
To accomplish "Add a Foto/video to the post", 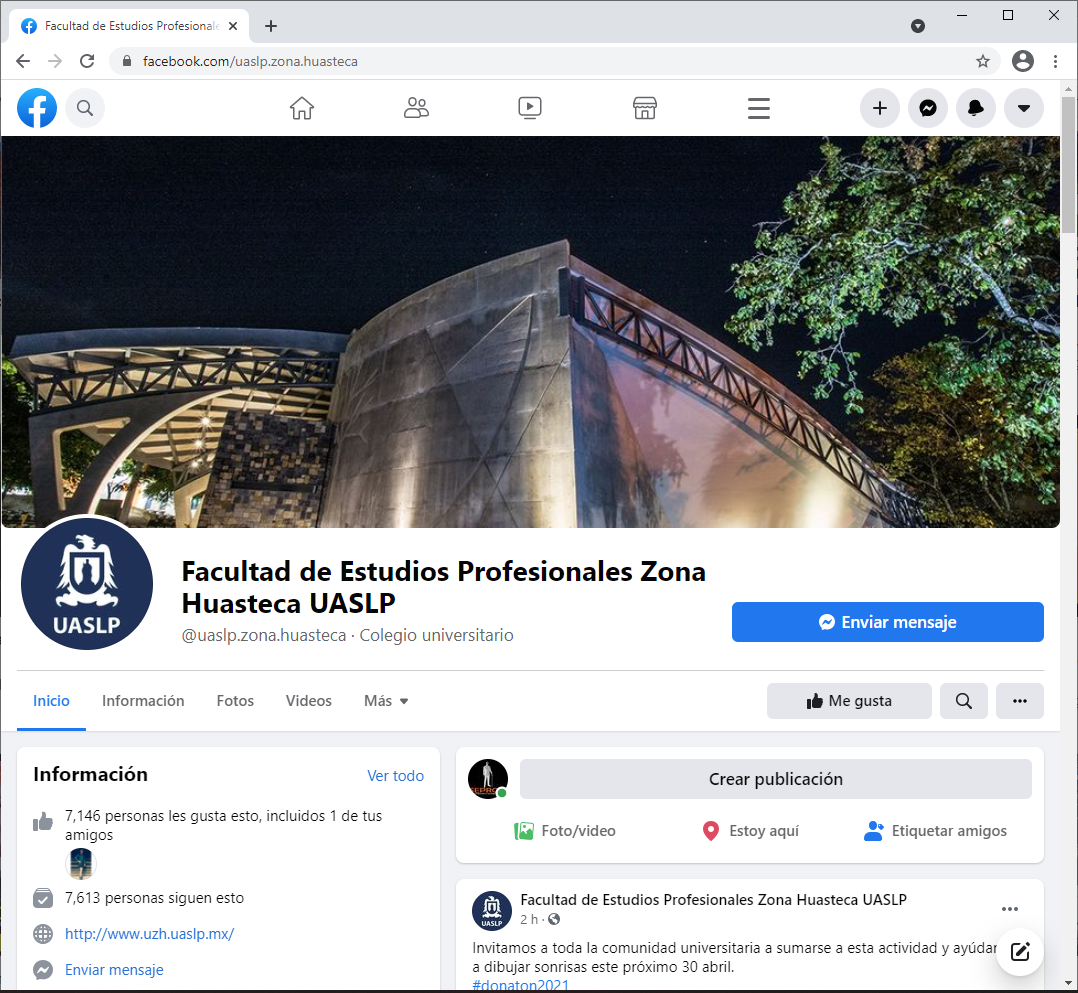I will (565, 831).
